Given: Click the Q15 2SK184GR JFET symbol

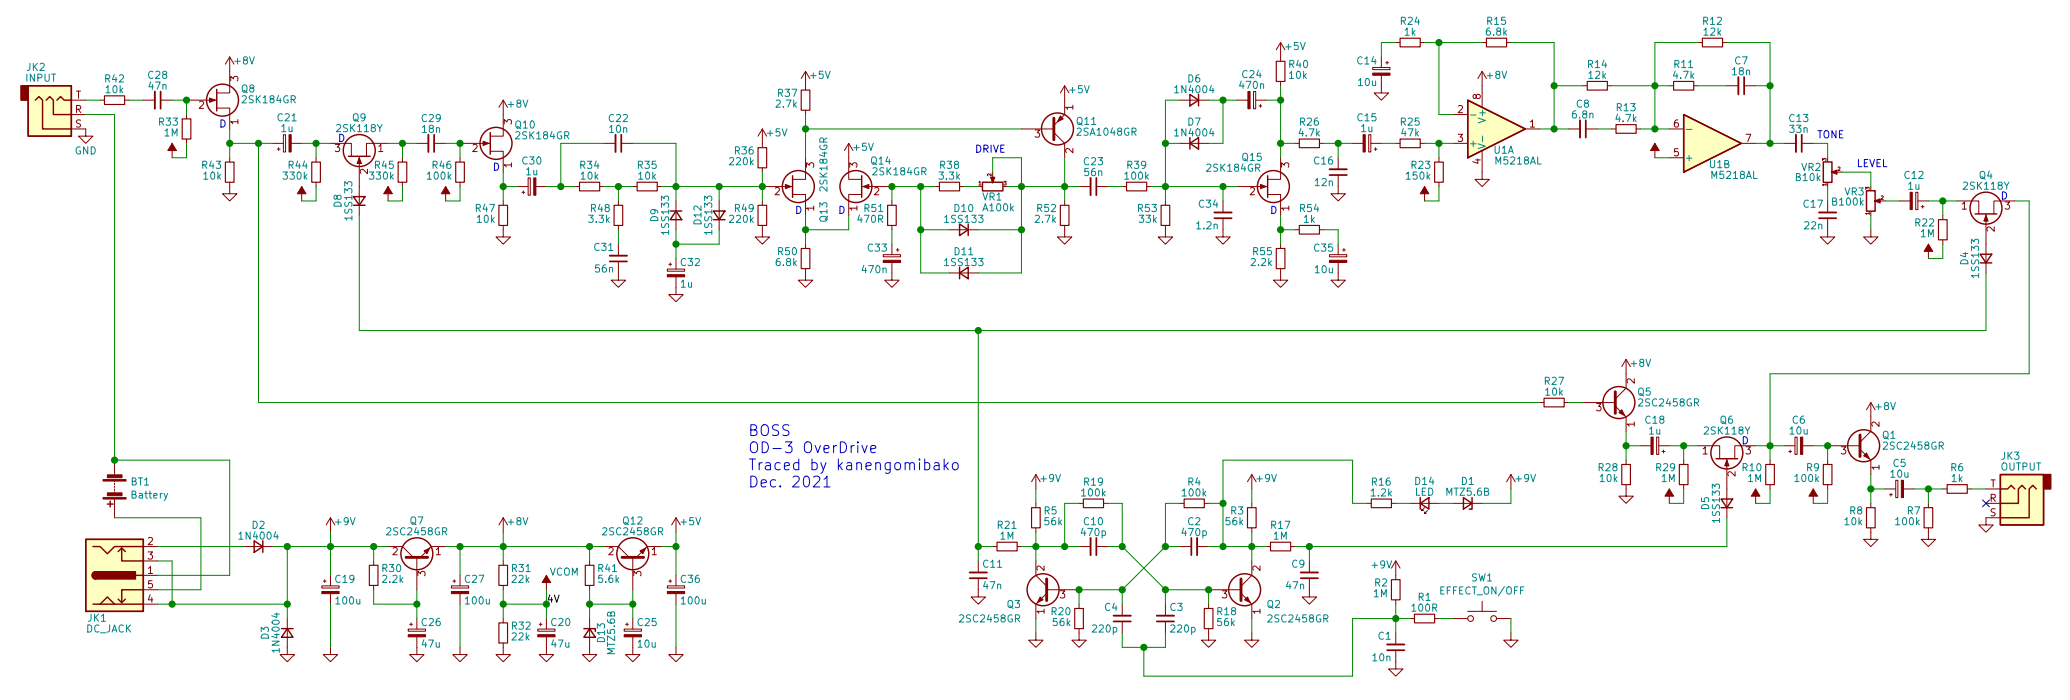Looking at the screenshot, I should click(x=1273, y=186).
